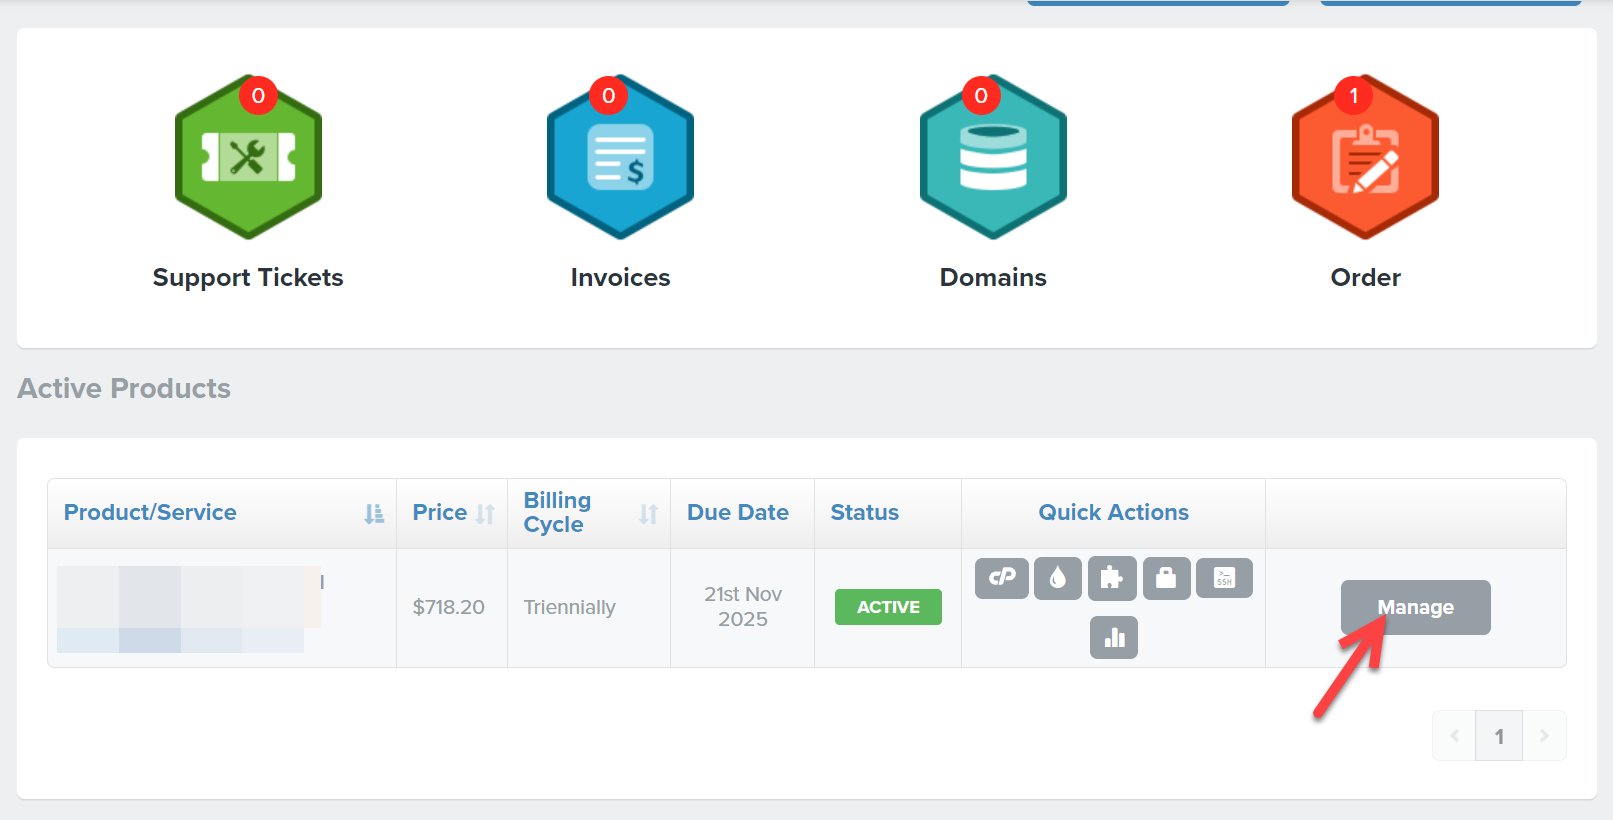Click the padlock quick action icon
This screenshot has width=1613, height=820.
(x=1166, y=578)
